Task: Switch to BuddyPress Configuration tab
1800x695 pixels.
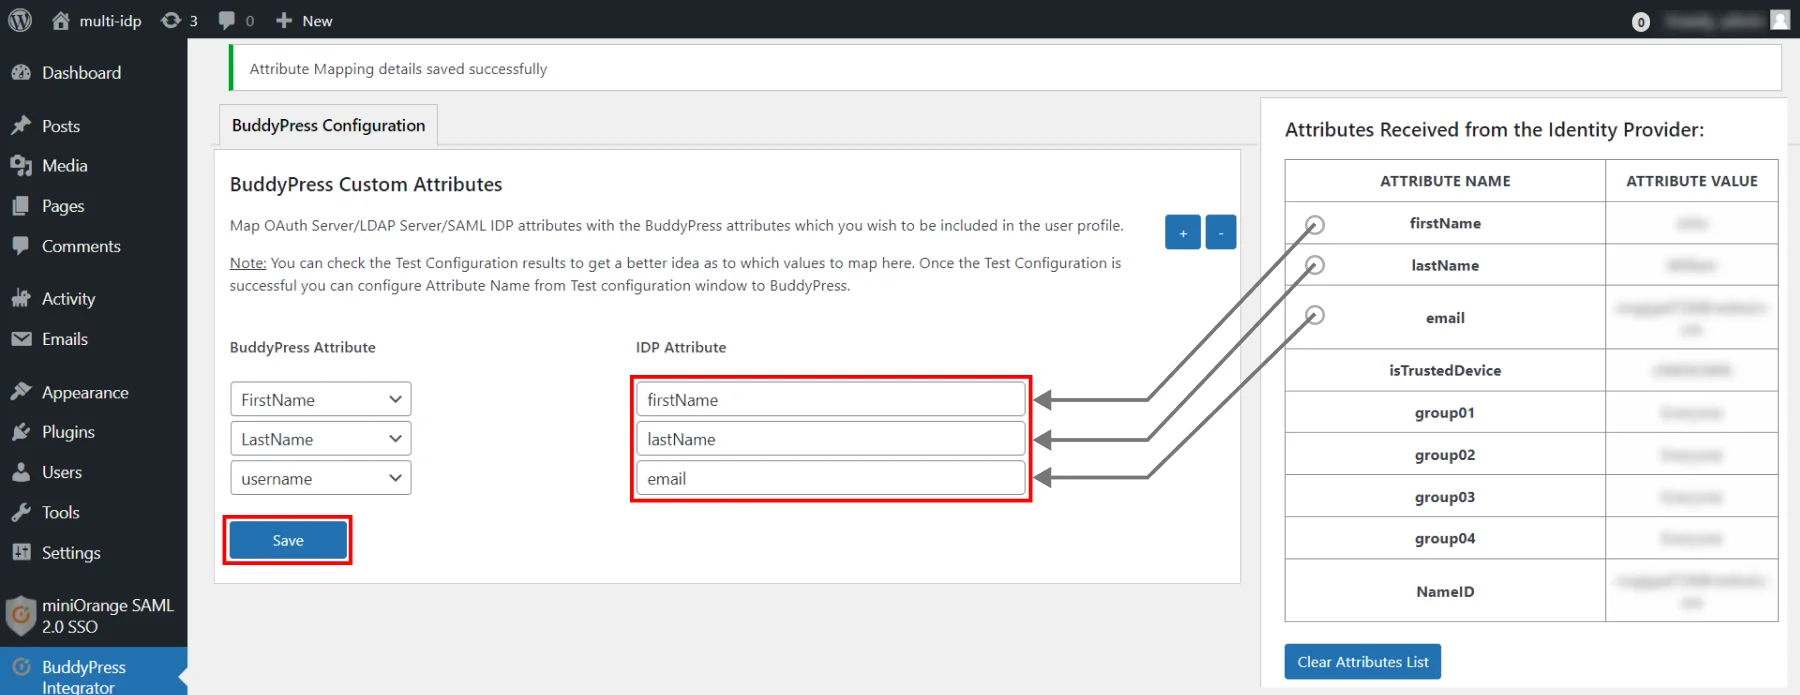Action: pyautogui.click(x=328, y=125)
